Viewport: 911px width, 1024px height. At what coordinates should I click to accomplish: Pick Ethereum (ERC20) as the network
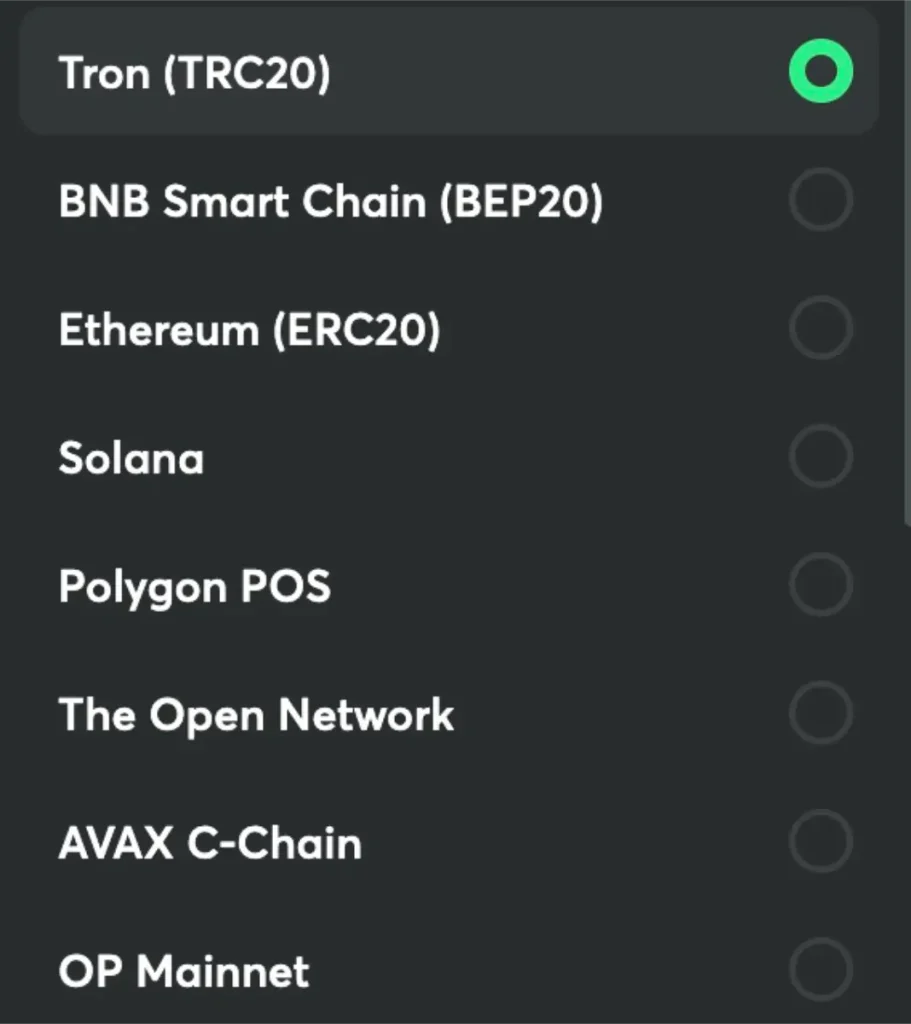(450, 329)
